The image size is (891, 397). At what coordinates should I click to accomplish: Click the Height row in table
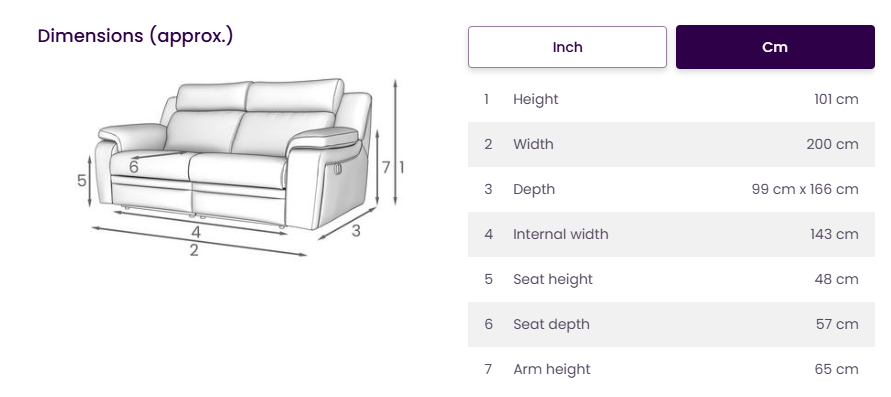coord(671,99)
